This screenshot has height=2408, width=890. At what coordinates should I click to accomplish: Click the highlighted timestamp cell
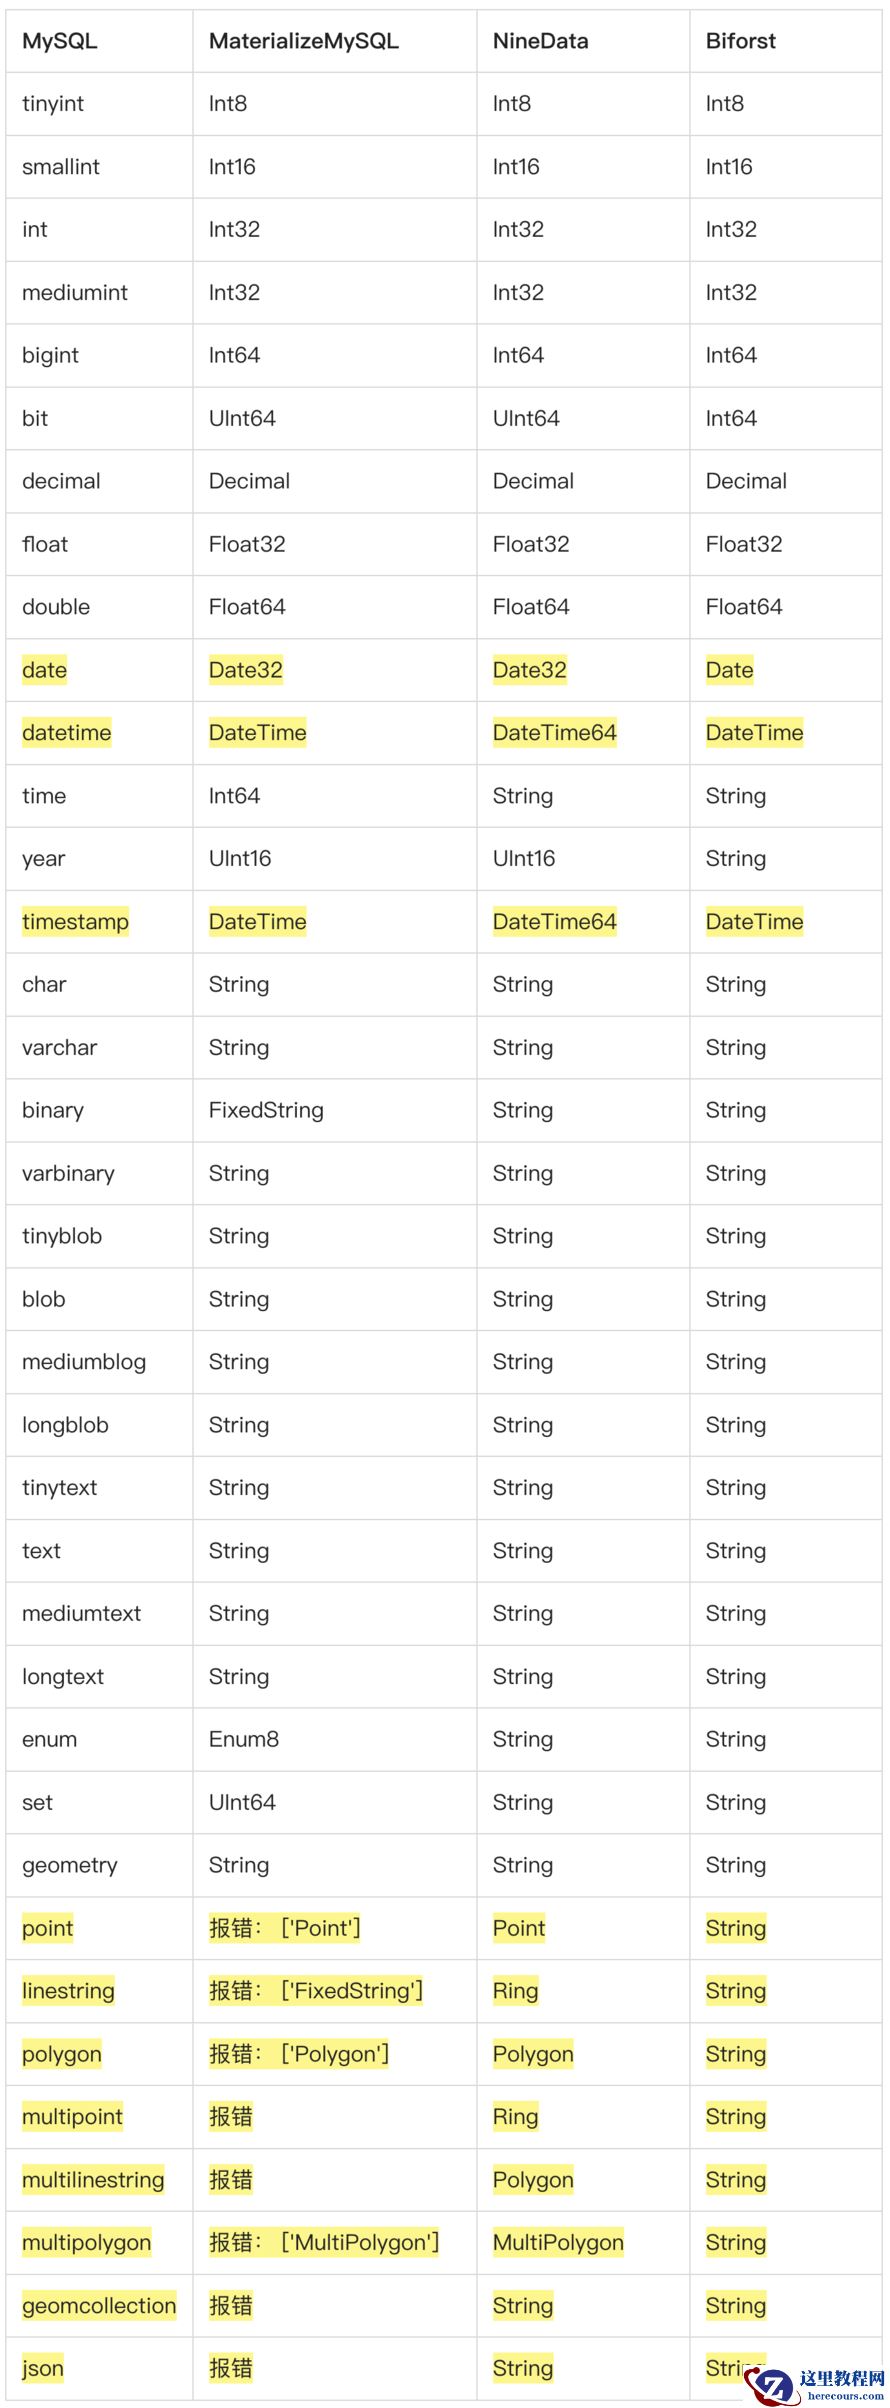click(x=75, y=922)
